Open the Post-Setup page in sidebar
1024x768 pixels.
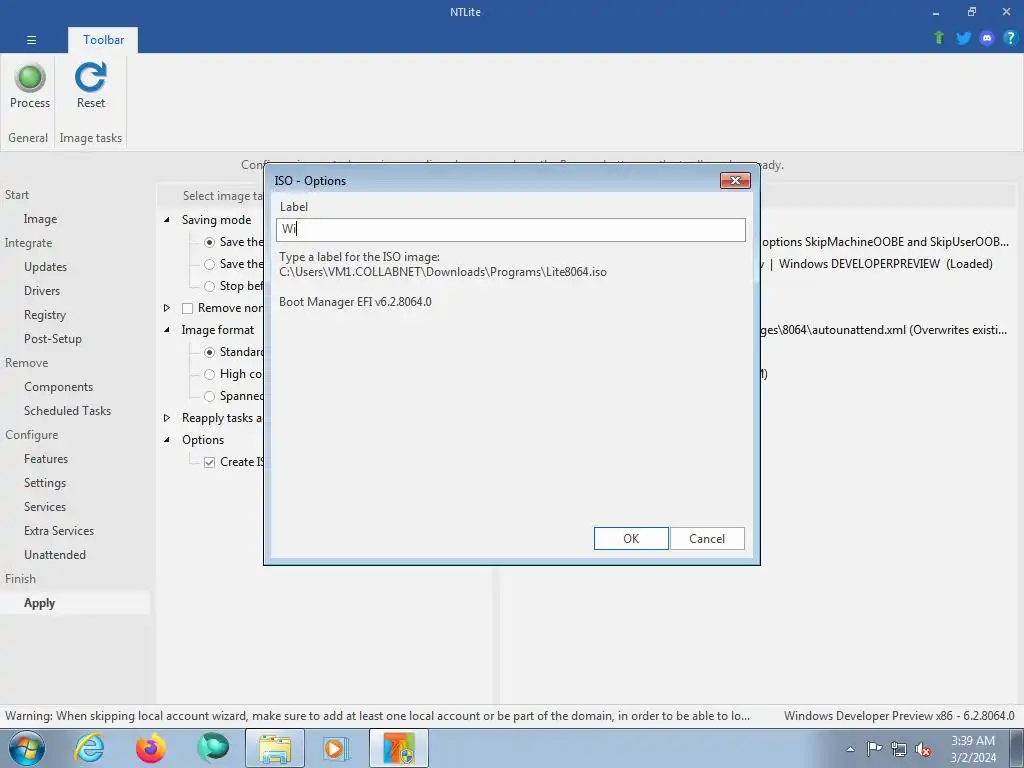tap(53, 339)
